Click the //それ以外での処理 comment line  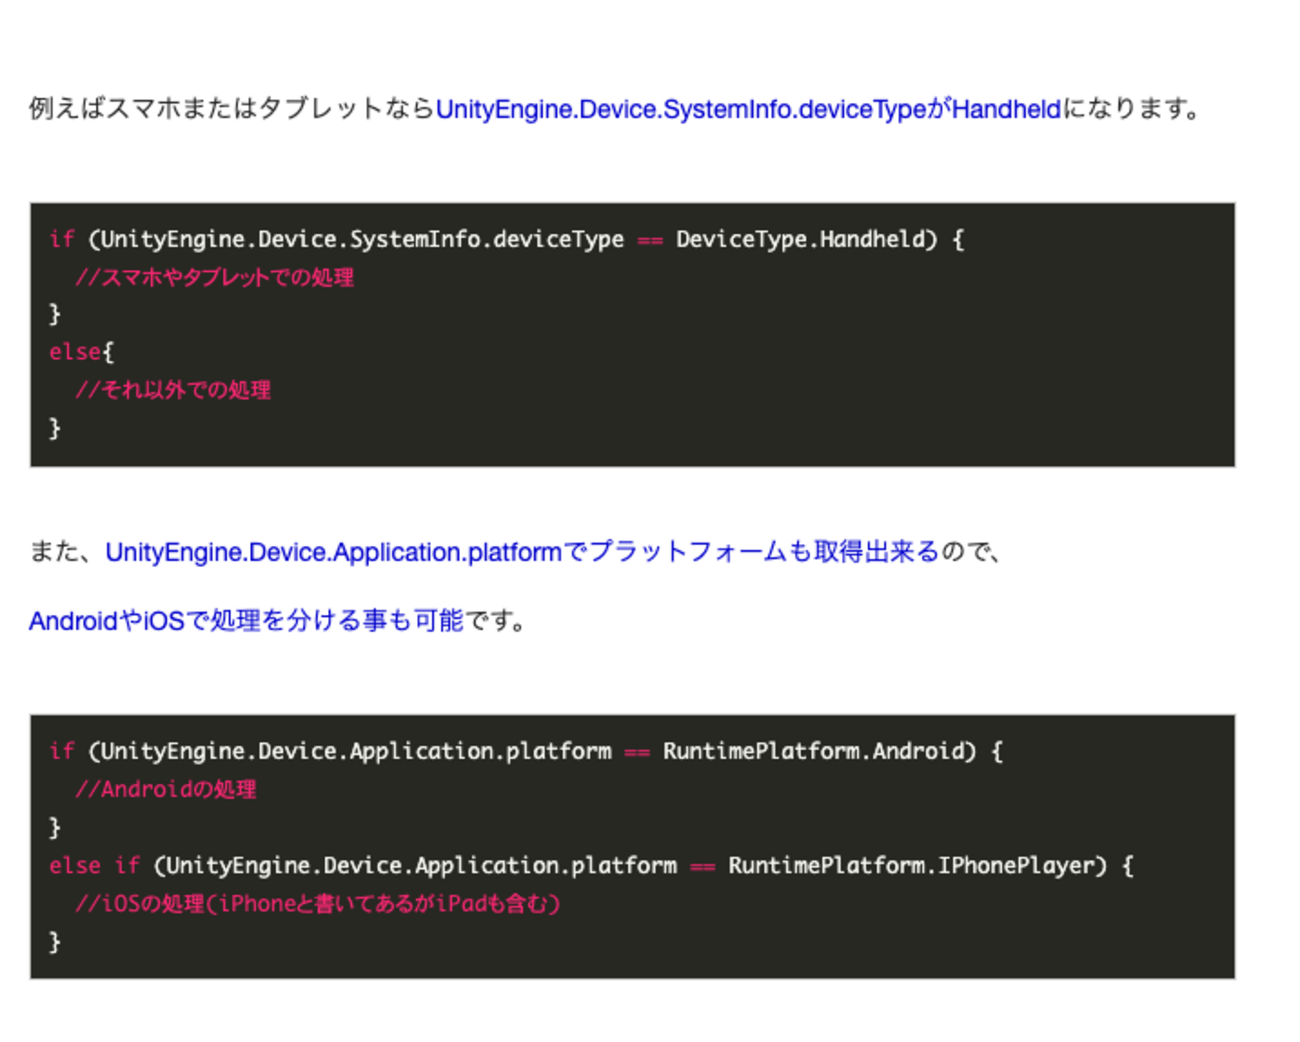pyautogui.click(x=172, y=390)
